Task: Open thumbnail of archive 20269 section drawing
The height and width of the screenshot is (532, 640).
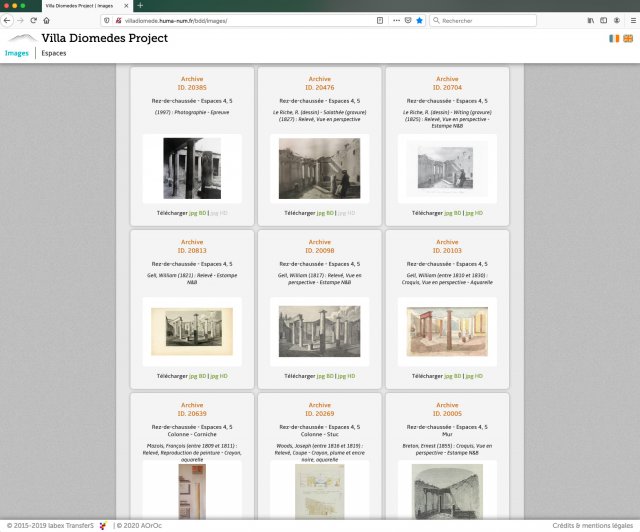Action: tap(320, 492)
